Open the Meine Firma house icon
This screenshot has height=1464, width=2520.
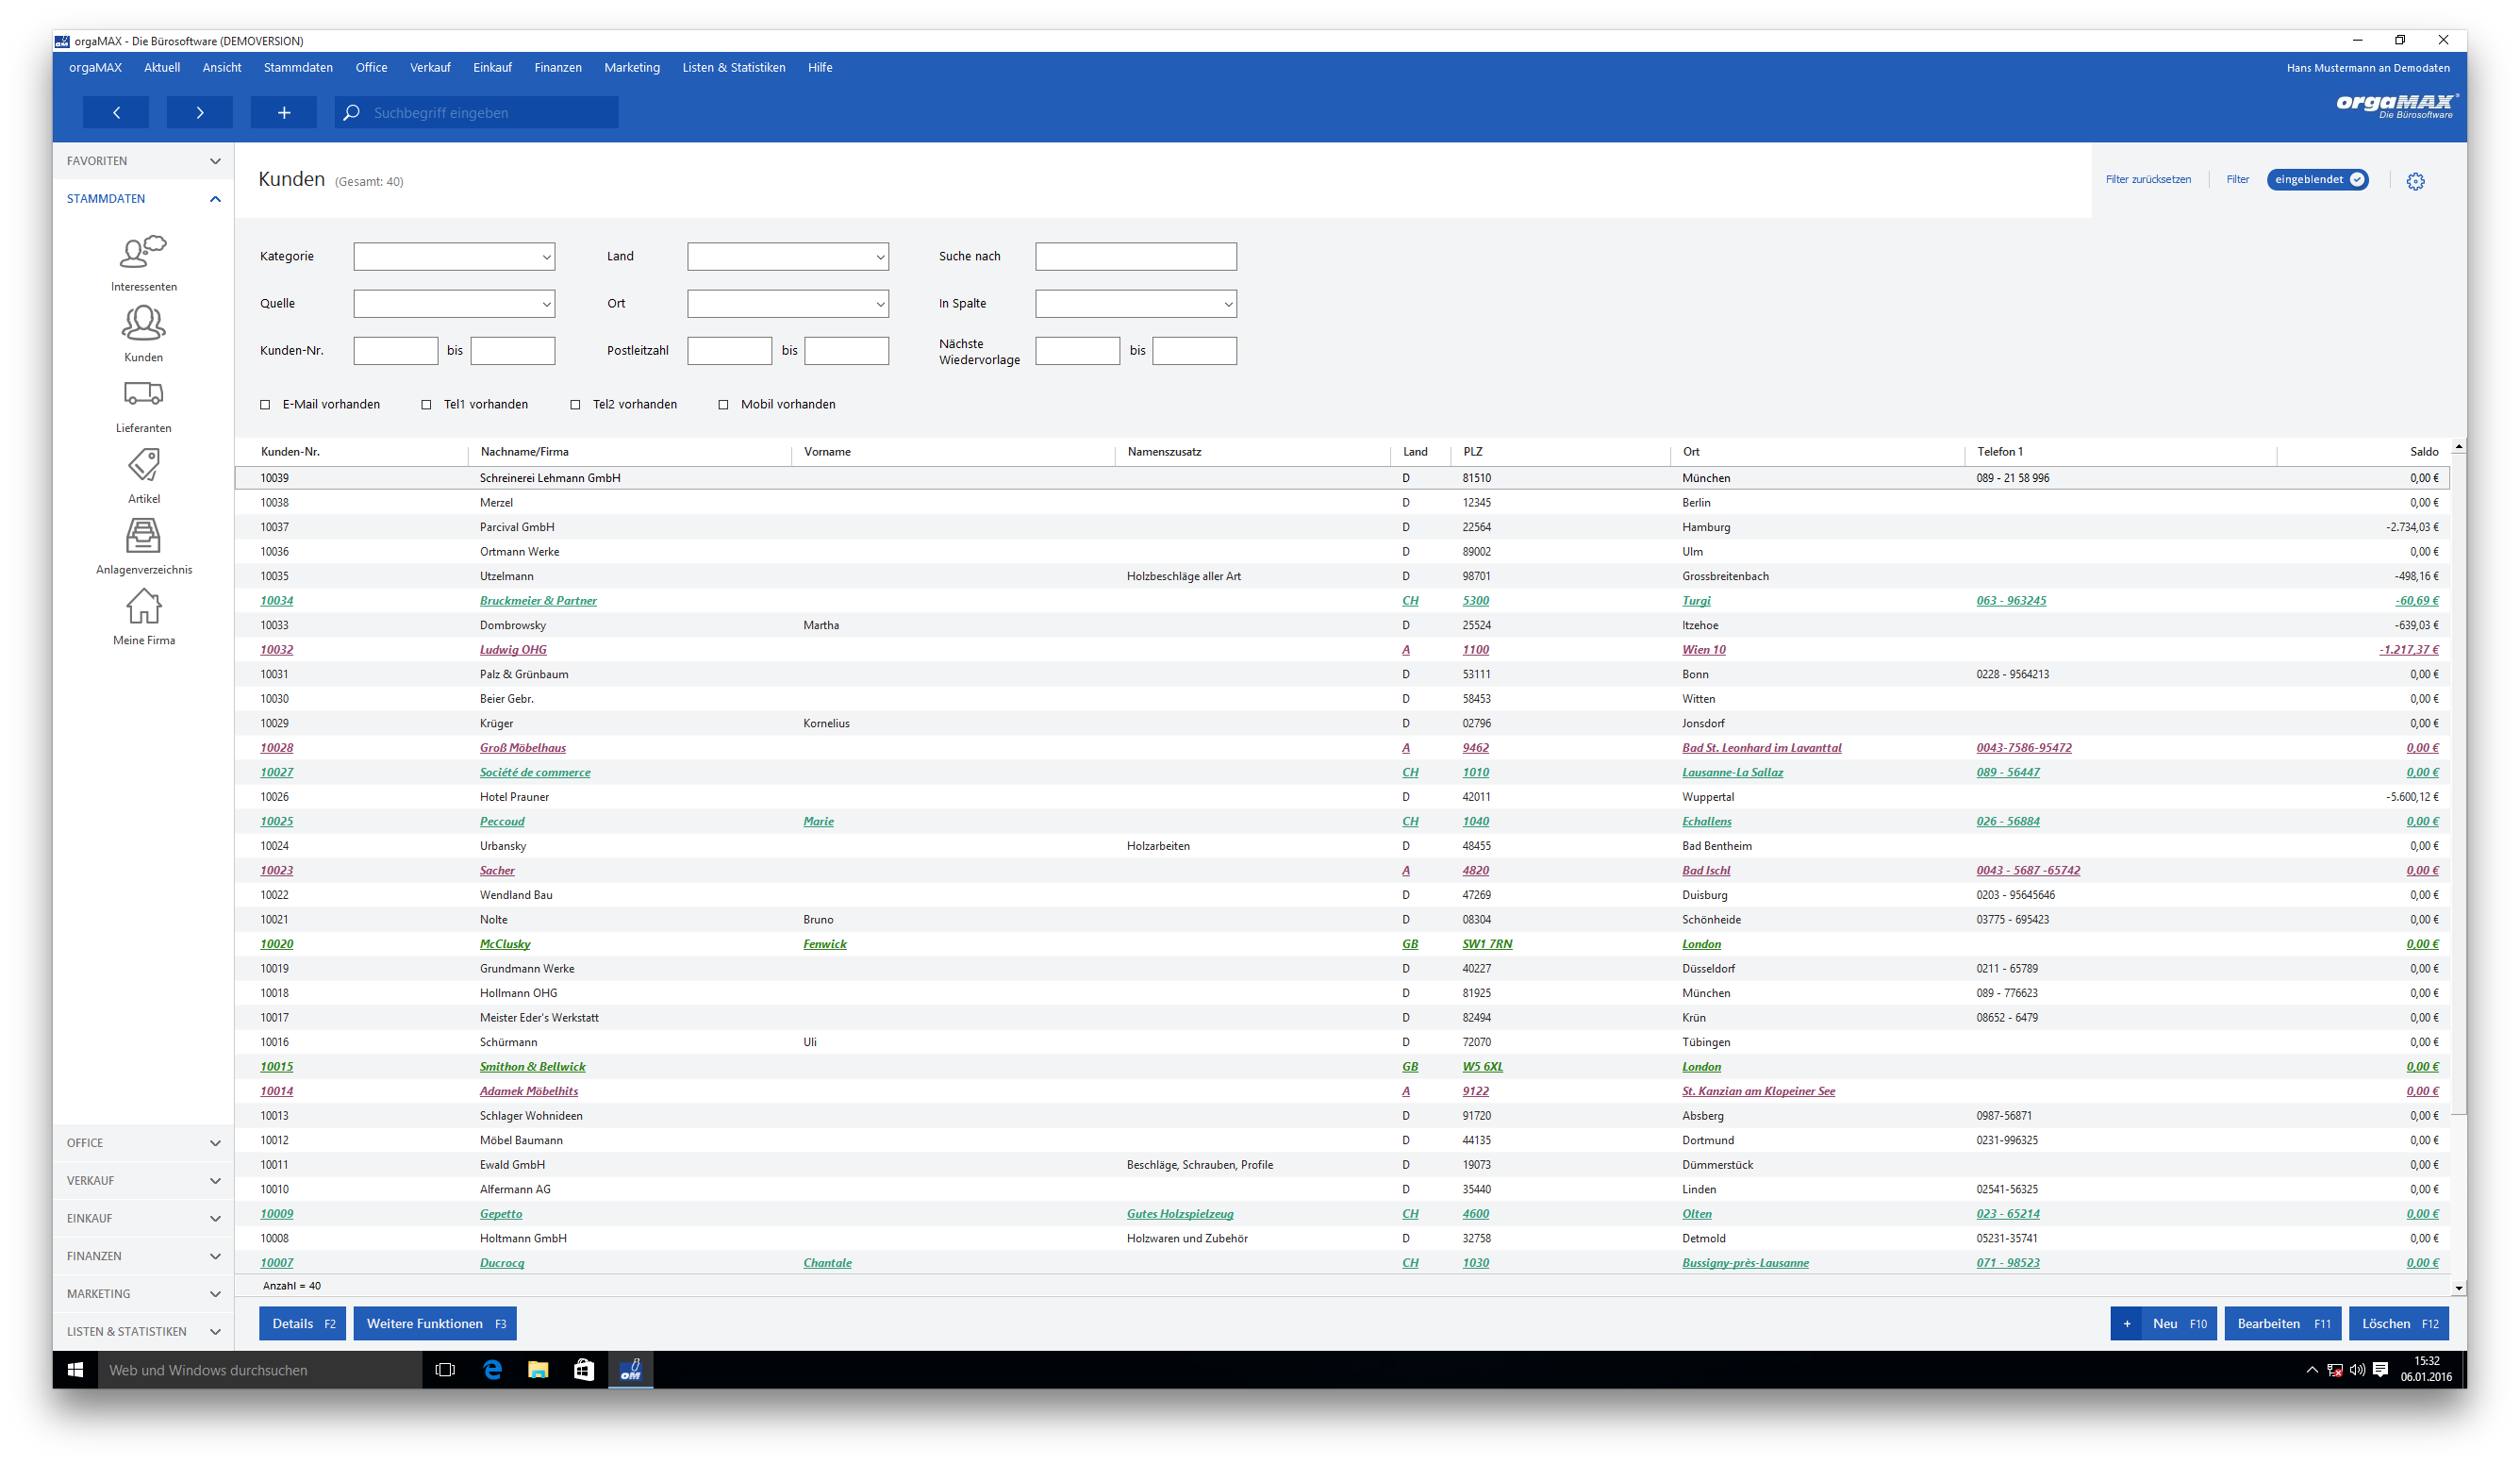pyautogui.click(x=143, y=606)
